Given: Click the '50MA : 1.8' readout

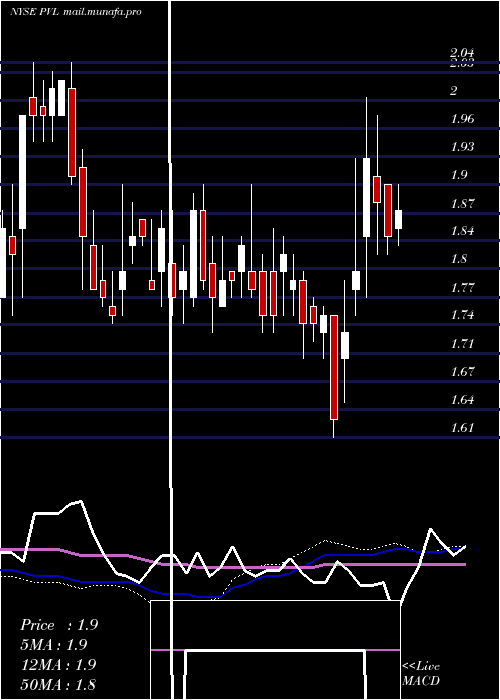Looking at the screenshot, I should (x=58, y=684).
